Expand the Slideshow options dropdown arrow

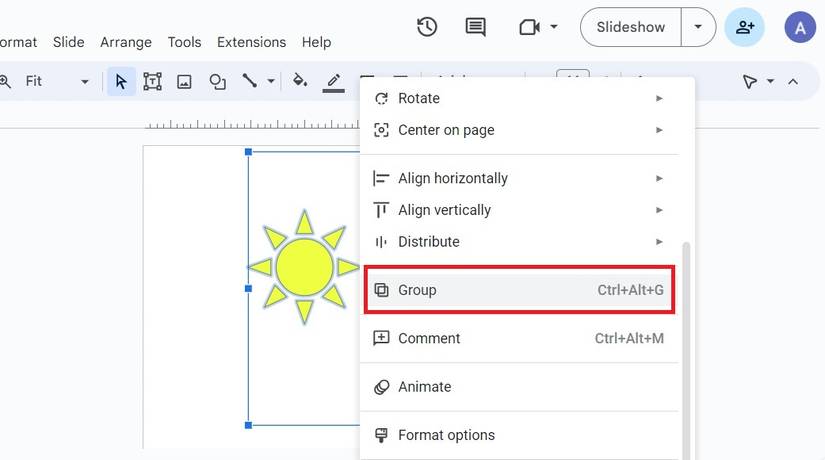pos(698,27)
